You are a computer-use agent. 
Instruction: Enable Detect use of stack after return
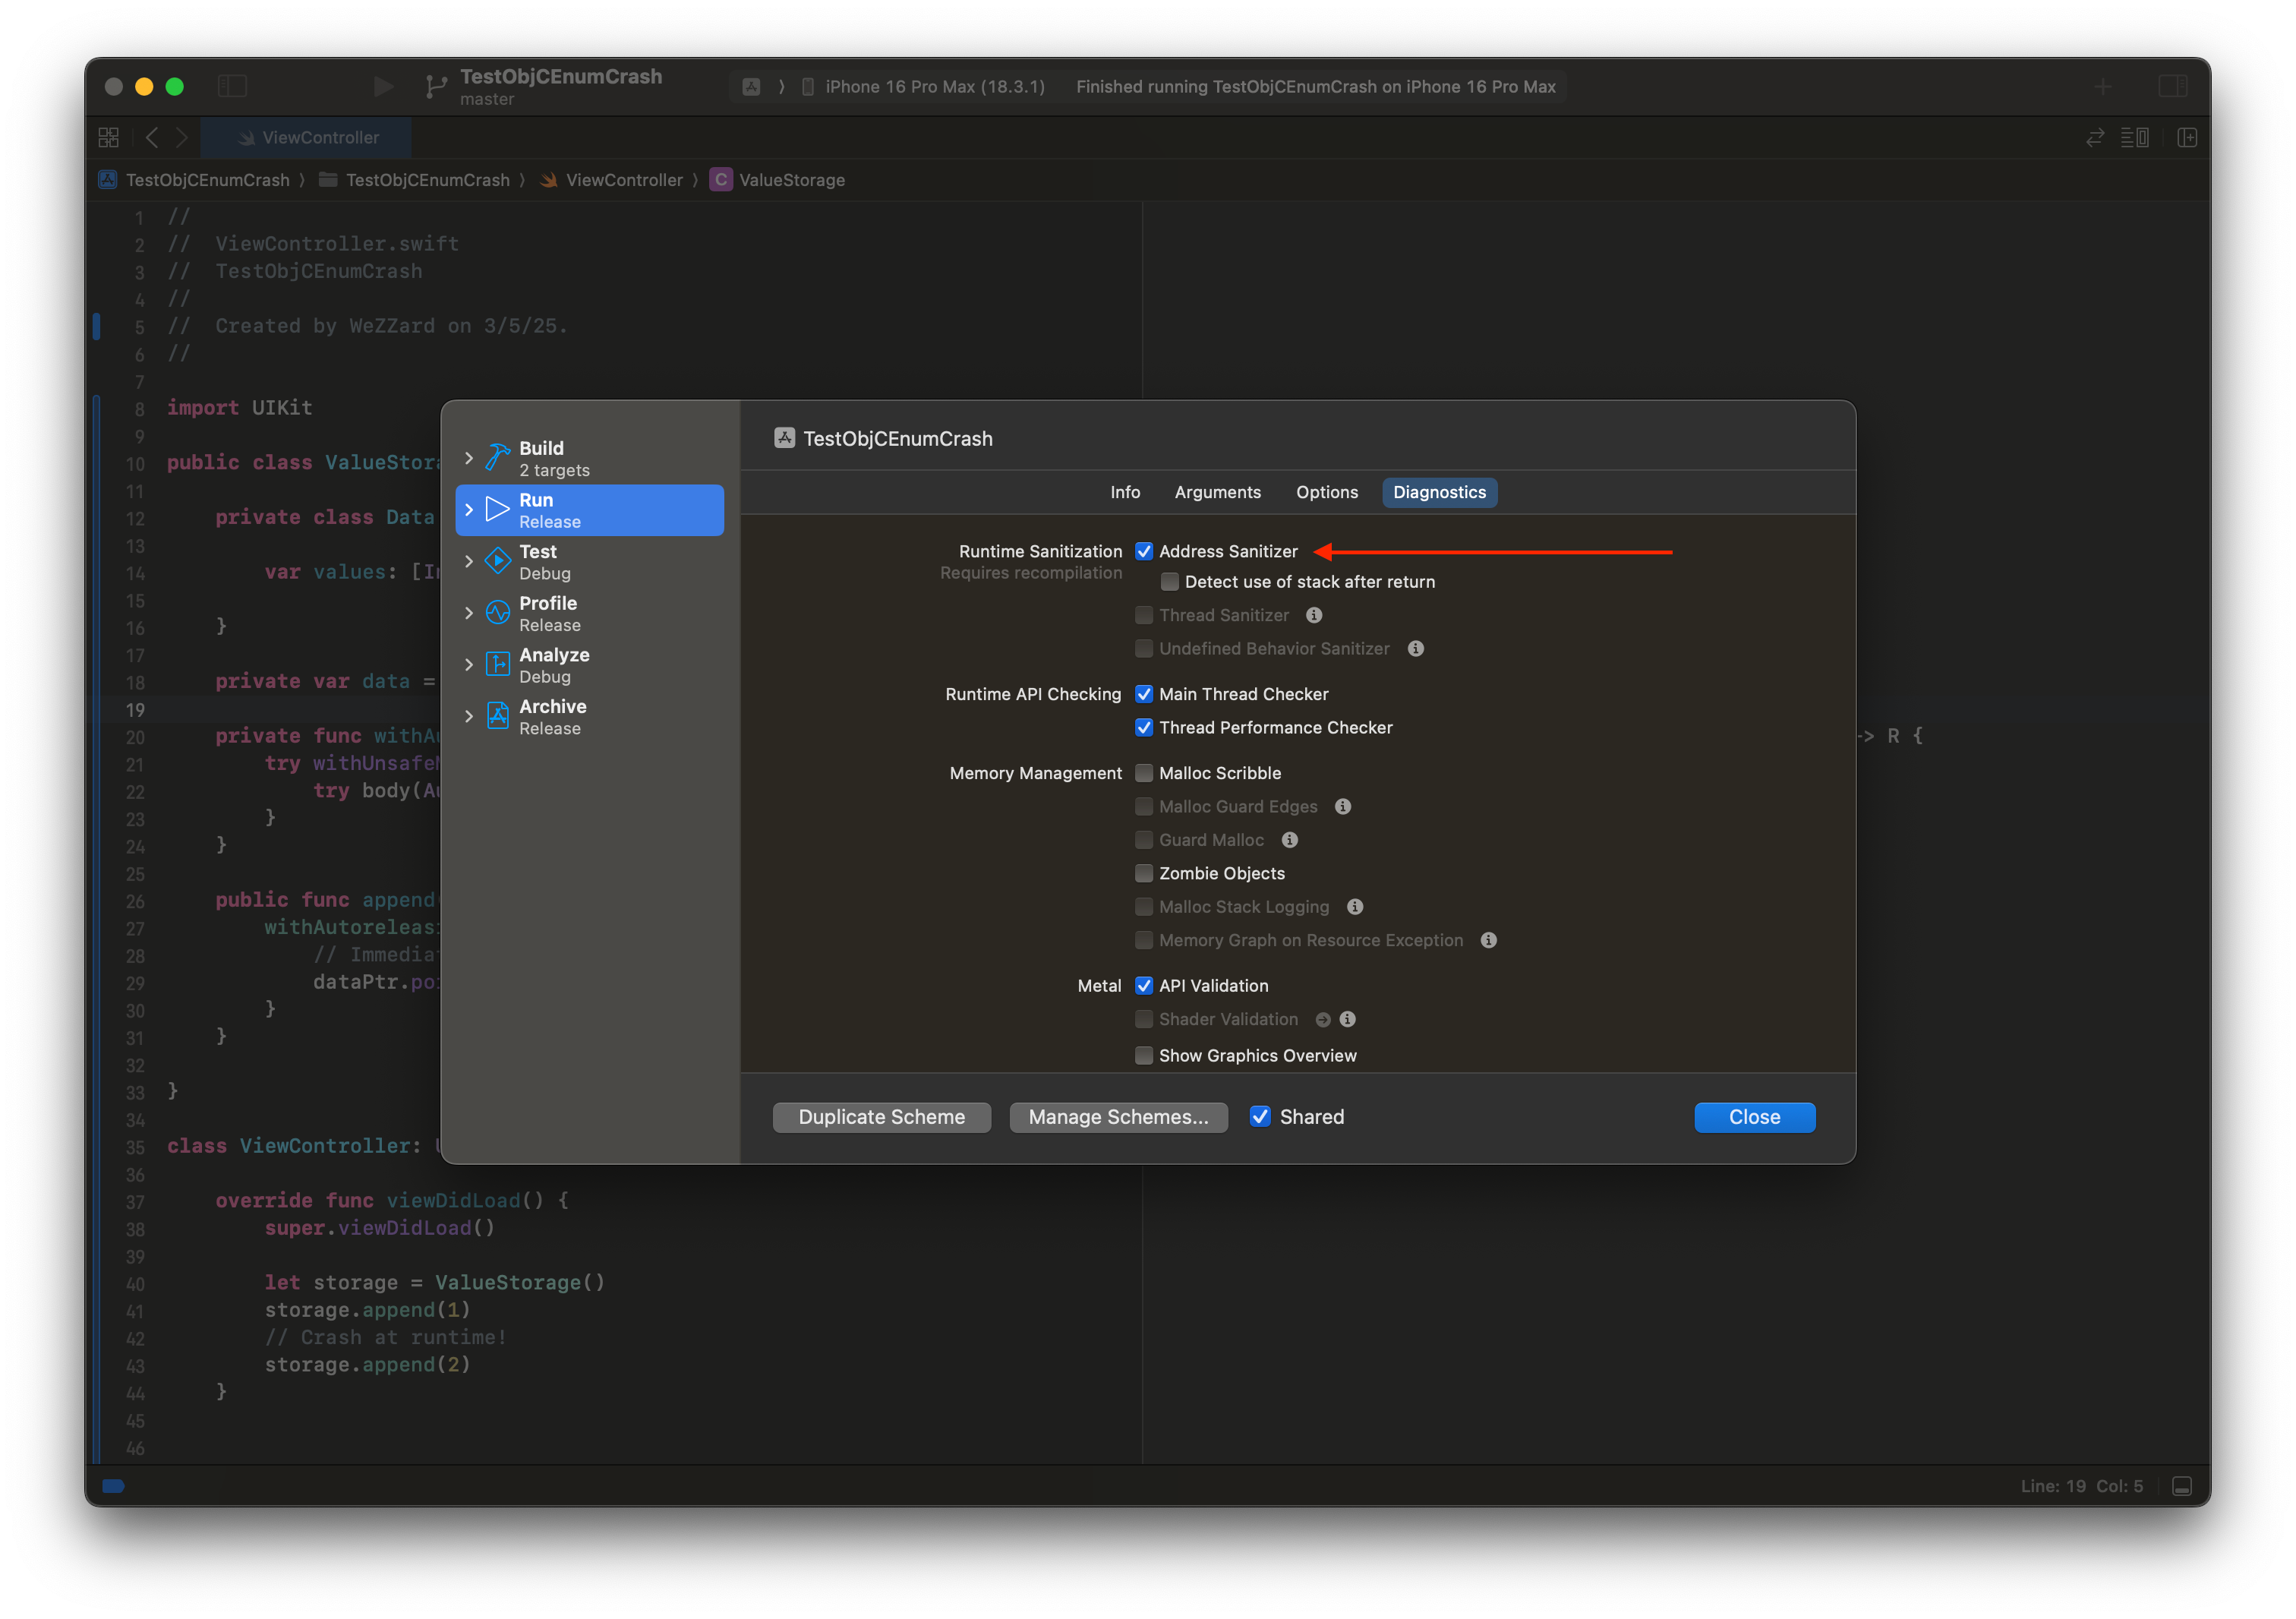pos(1169,581)
